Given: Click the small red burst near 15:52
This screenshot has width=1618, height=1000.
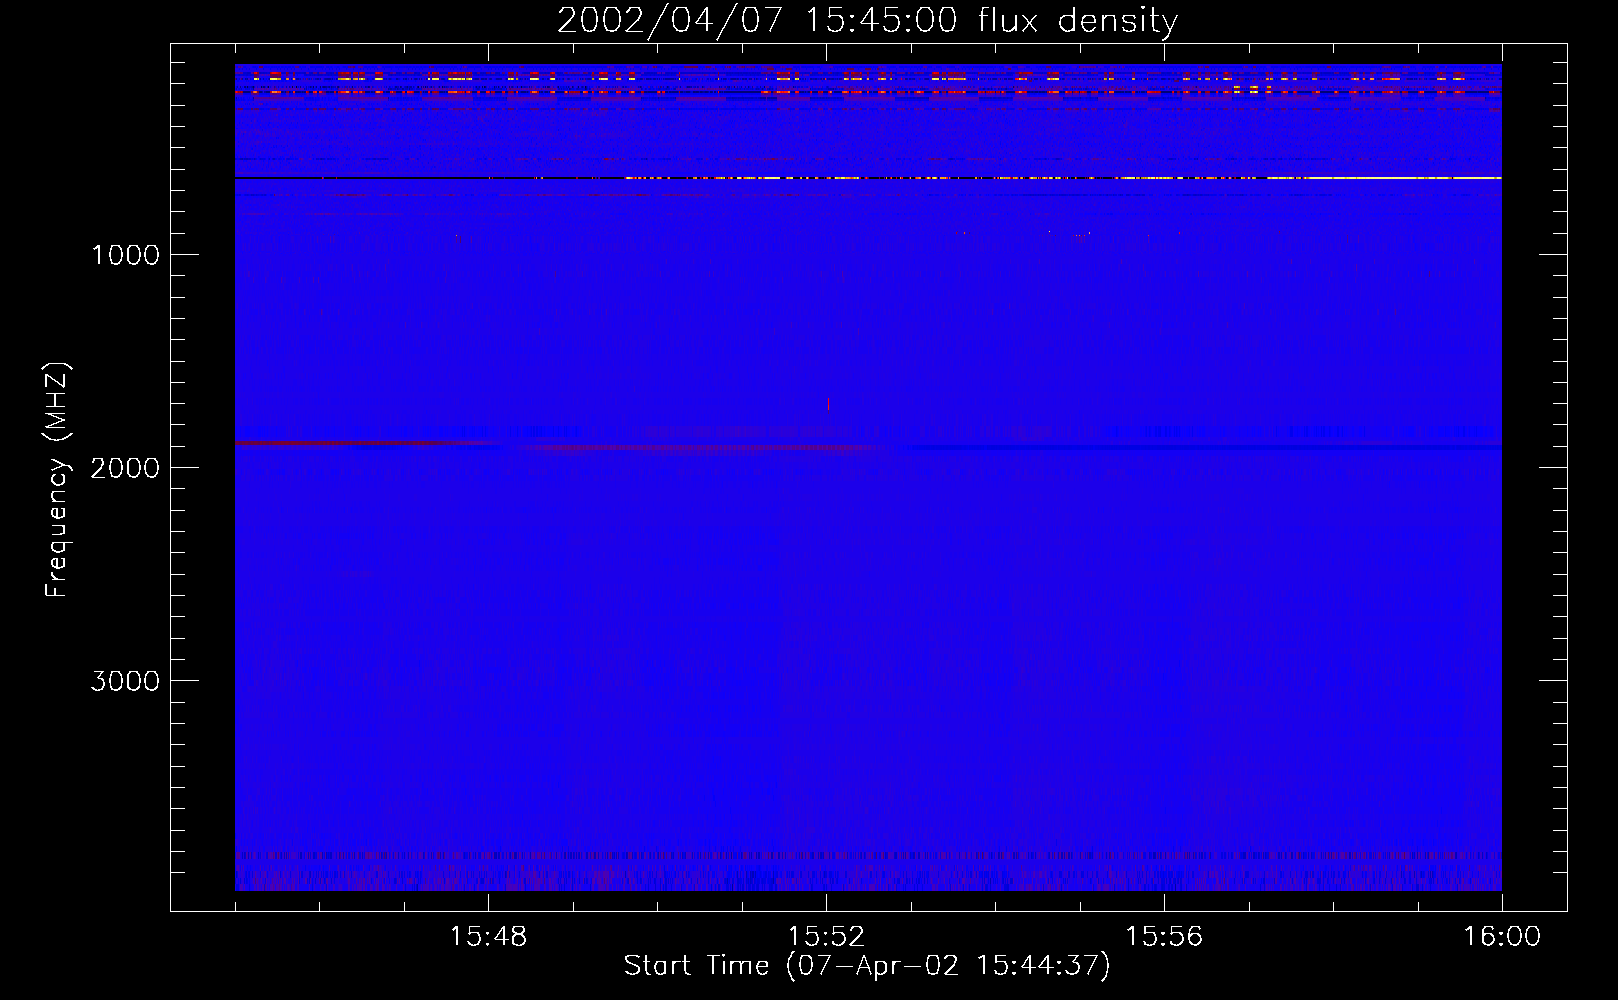Looking at the screenshot, I should point(828,404).
